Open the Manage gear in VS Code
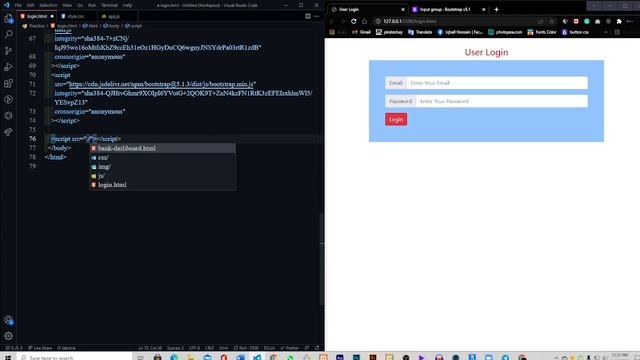Image resolution: width=640 pixels, height=360 pixels. point(8,336)
